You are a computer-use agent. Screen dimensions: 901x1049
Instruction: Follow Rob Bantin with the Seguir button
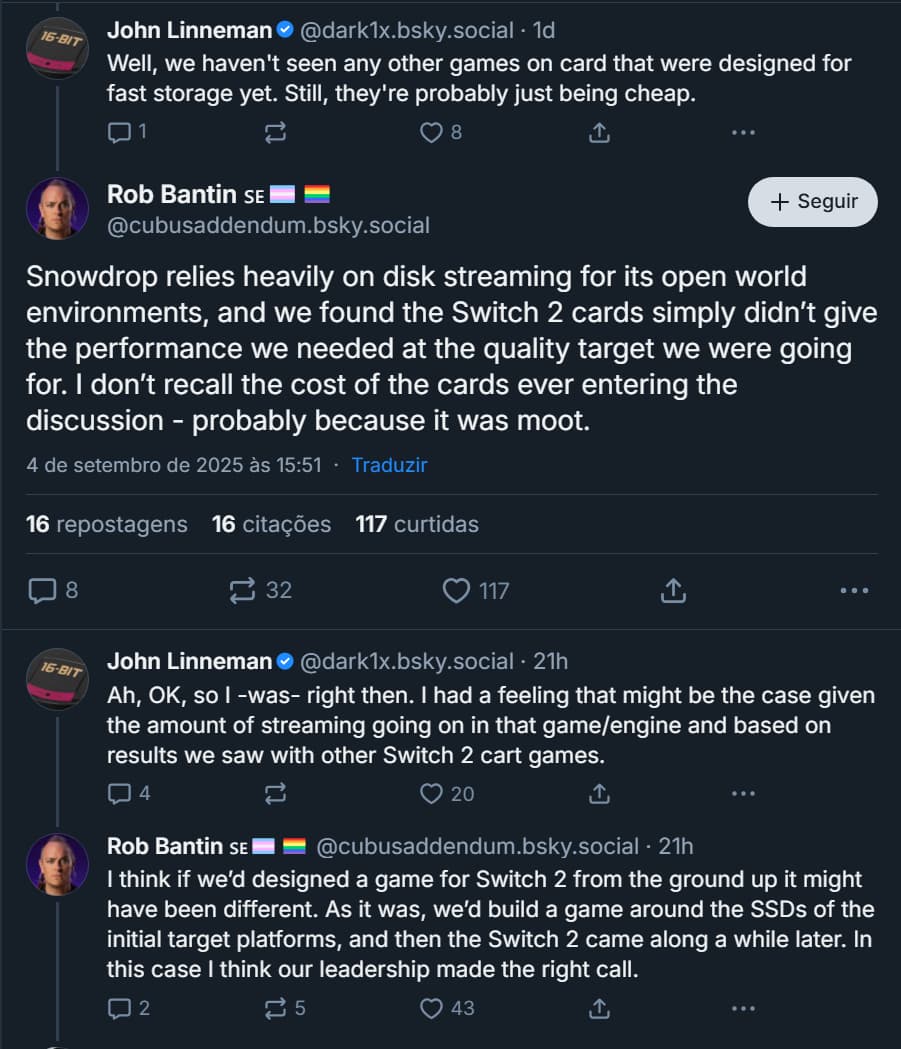click(x=812, y=201)
